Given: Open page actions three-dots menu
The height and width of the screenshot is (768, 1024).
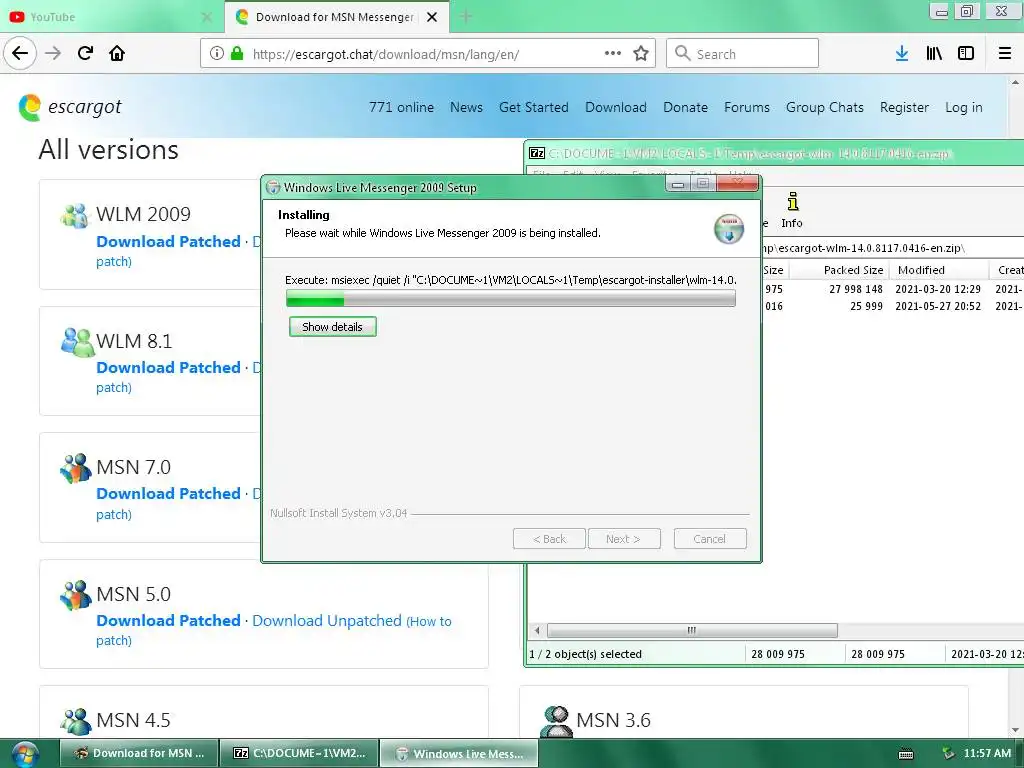Looking at the screenshot, I should click(613, 53).
